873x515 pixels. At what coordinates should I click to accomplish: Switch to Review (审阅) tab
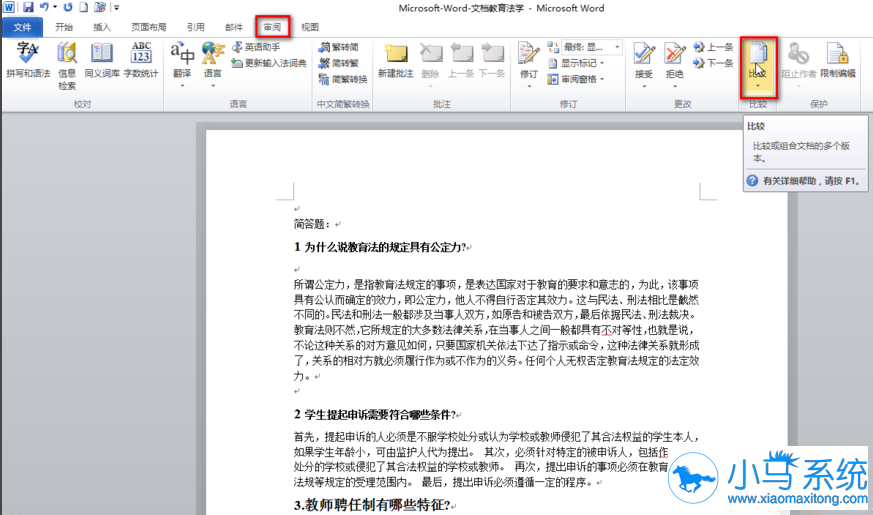272,27
